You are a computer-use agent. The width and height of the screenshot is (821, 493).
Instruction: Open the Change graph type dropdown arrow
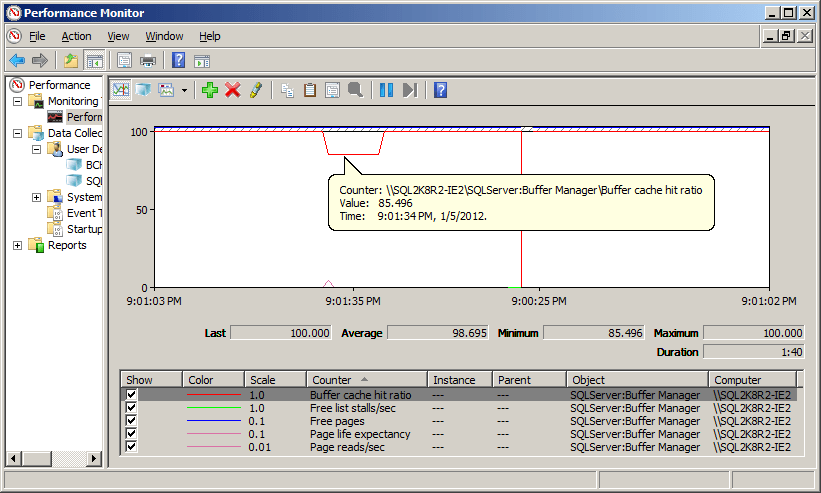(185, 91)
